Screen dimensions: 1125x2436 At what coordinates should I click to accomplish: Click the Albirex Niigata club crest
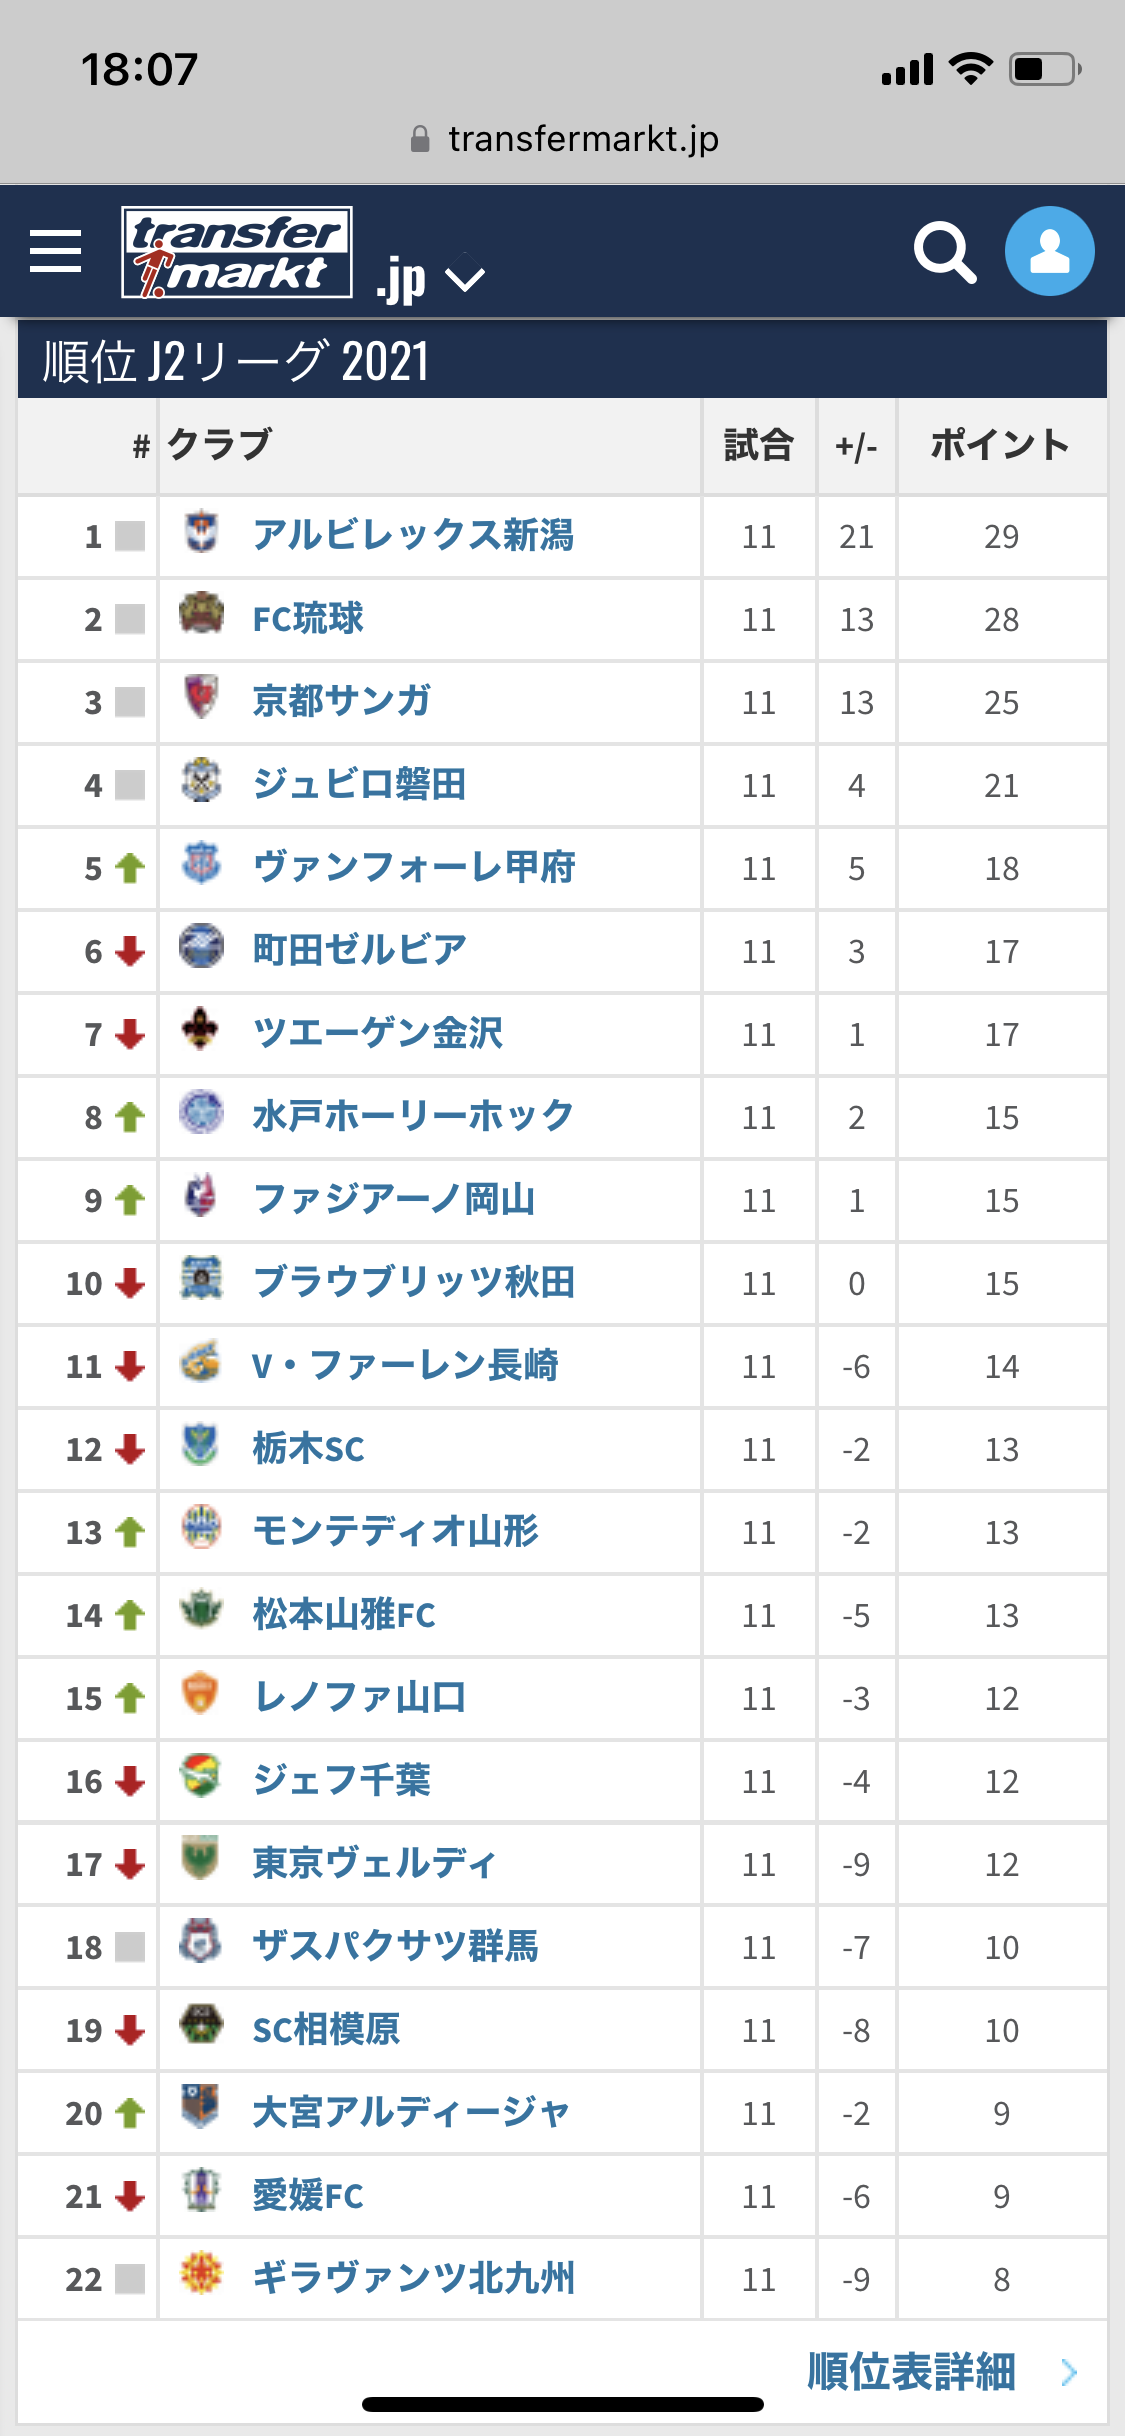click(201, 533)
